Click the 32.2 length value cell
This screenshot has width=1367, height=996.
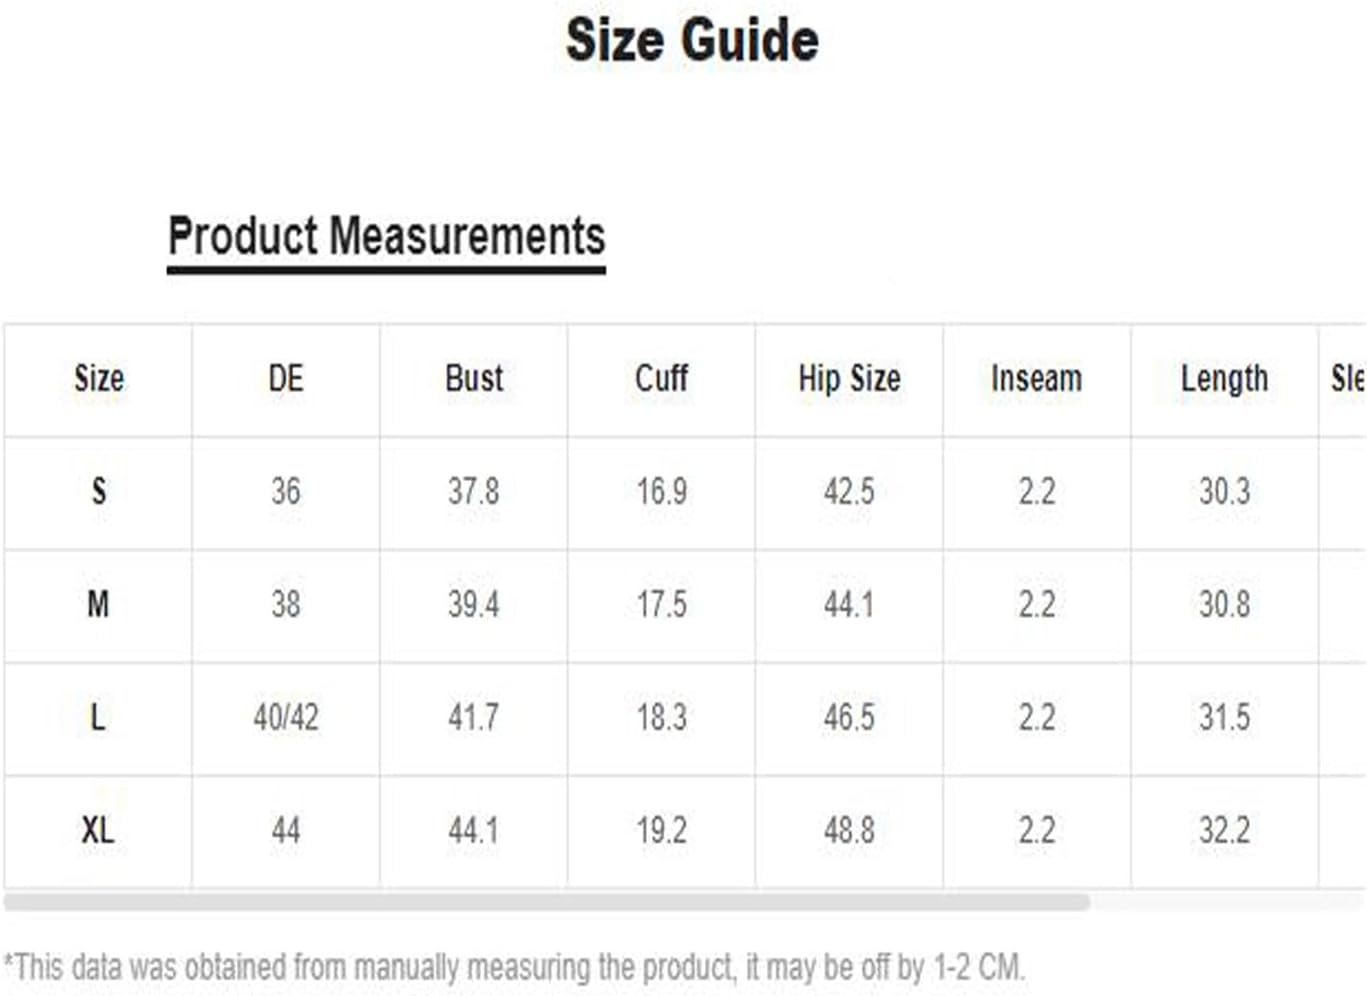(1224, 830)
